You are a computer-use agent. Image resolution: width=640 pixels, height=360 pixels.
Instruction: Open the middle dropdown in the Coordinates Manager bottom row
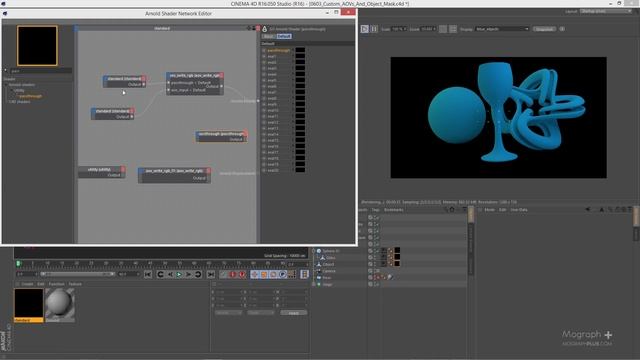tap(260, 313)
